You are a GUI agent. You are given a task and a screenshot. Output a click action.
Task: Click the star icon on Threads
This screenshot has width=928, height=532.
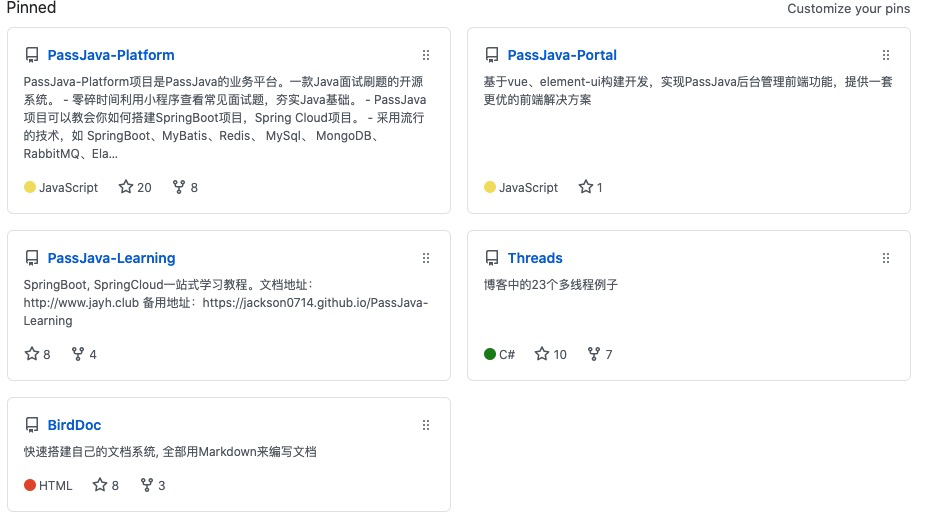click(x=542, y=354)
